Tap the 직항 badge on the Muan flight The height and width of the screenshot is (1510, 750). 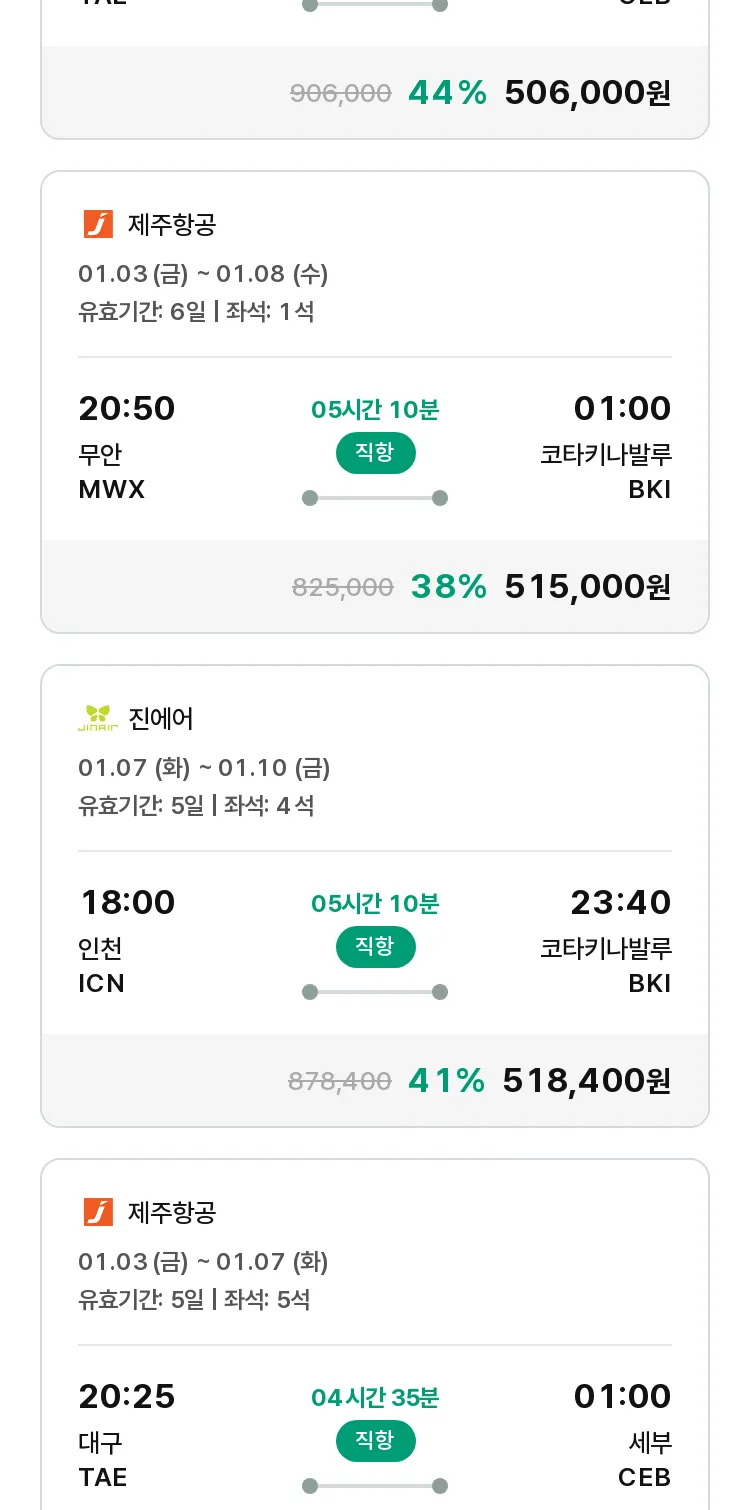point(375,453)
